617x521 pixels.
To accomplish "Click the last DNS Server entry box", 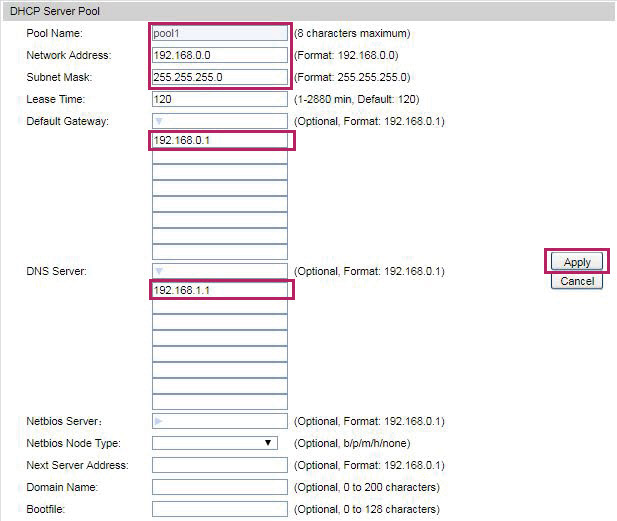I will pos(220,402).
